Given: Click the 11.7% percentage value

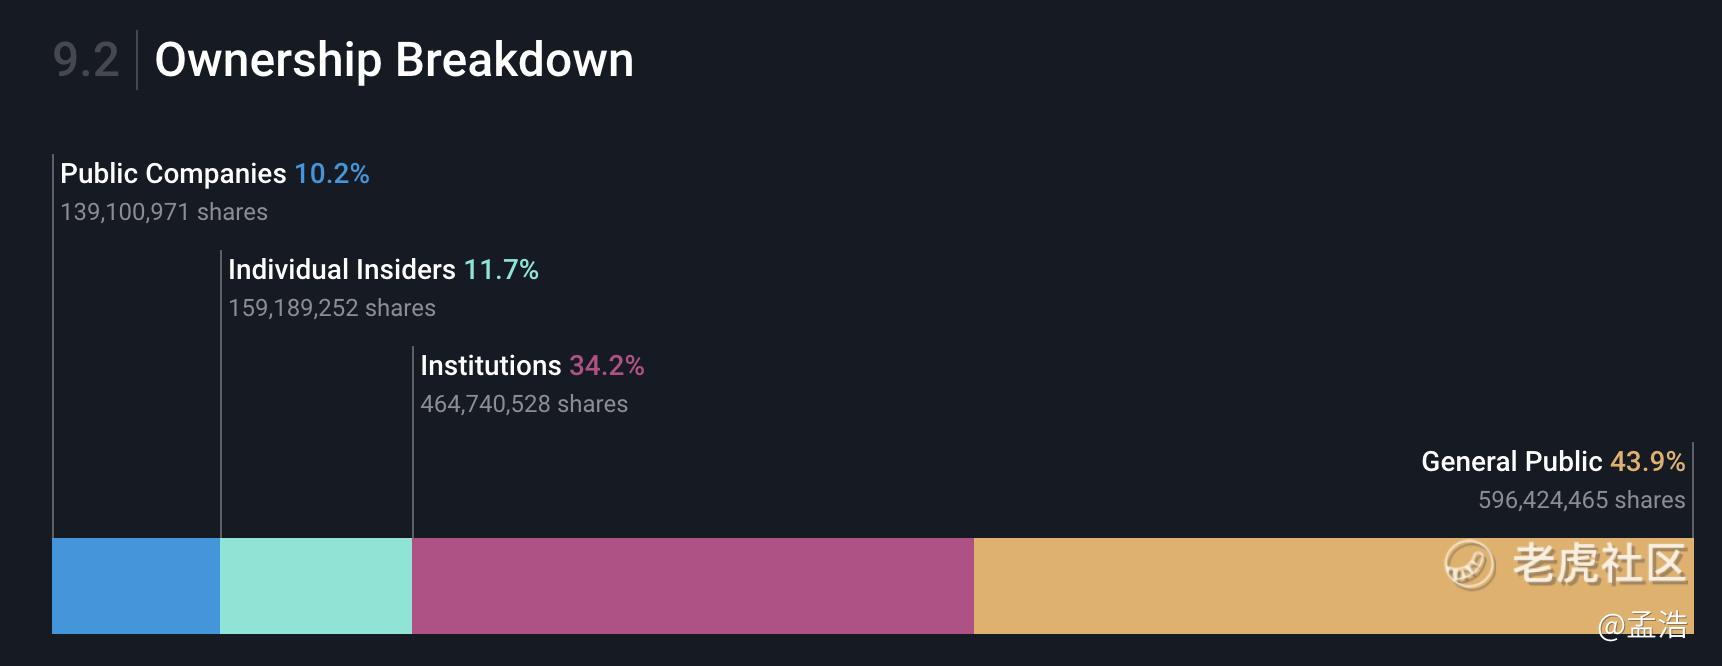Looking at the screenshot, I should click(x=501, y=270).
